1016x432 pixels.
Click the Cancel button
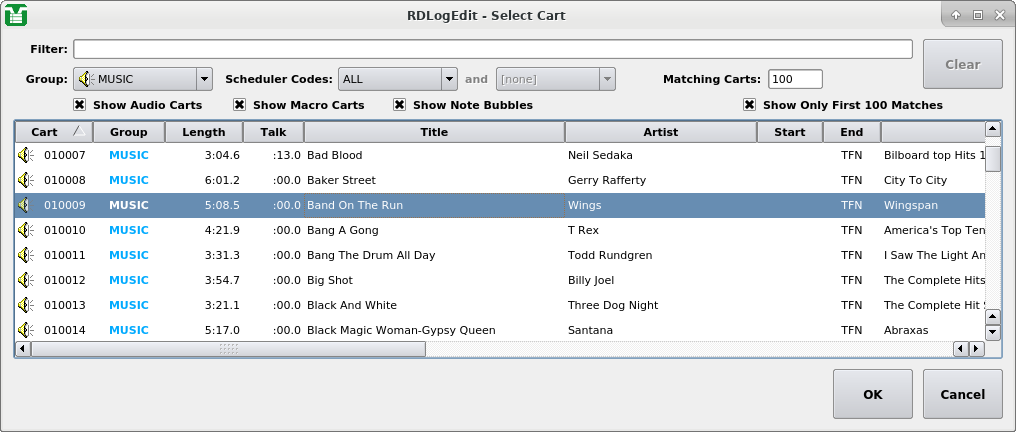point(962,394)
